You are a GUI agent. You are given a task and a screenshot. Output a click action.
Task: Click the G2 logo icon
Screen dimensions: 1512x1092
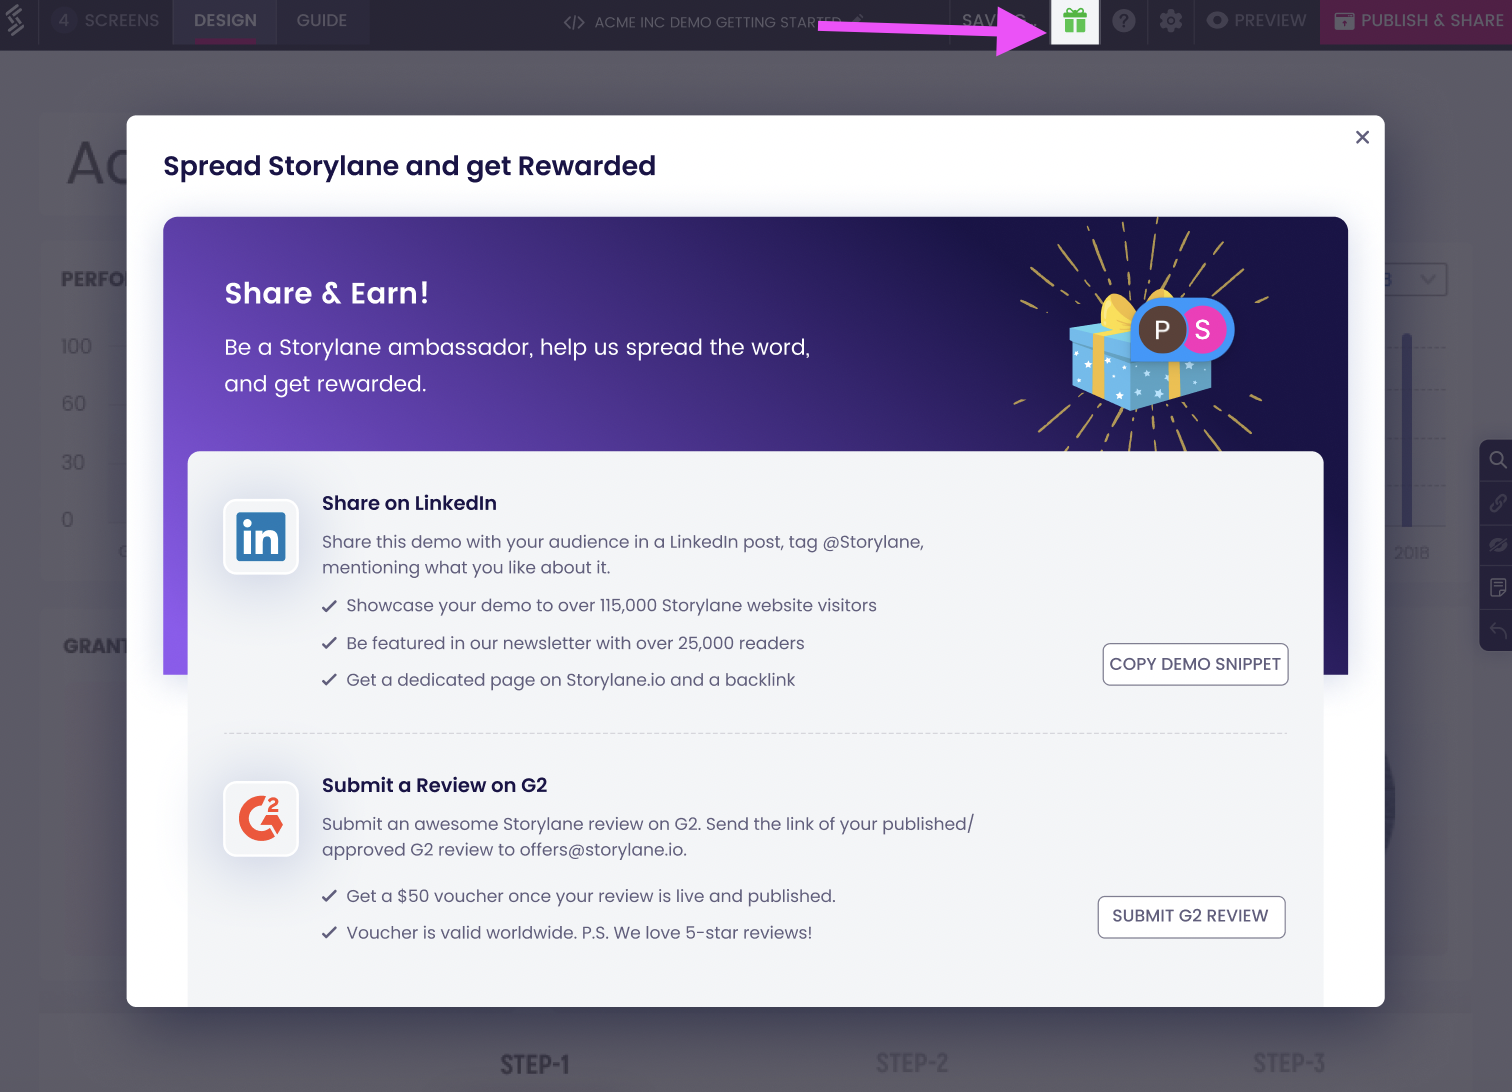click(x=261, y=819)
